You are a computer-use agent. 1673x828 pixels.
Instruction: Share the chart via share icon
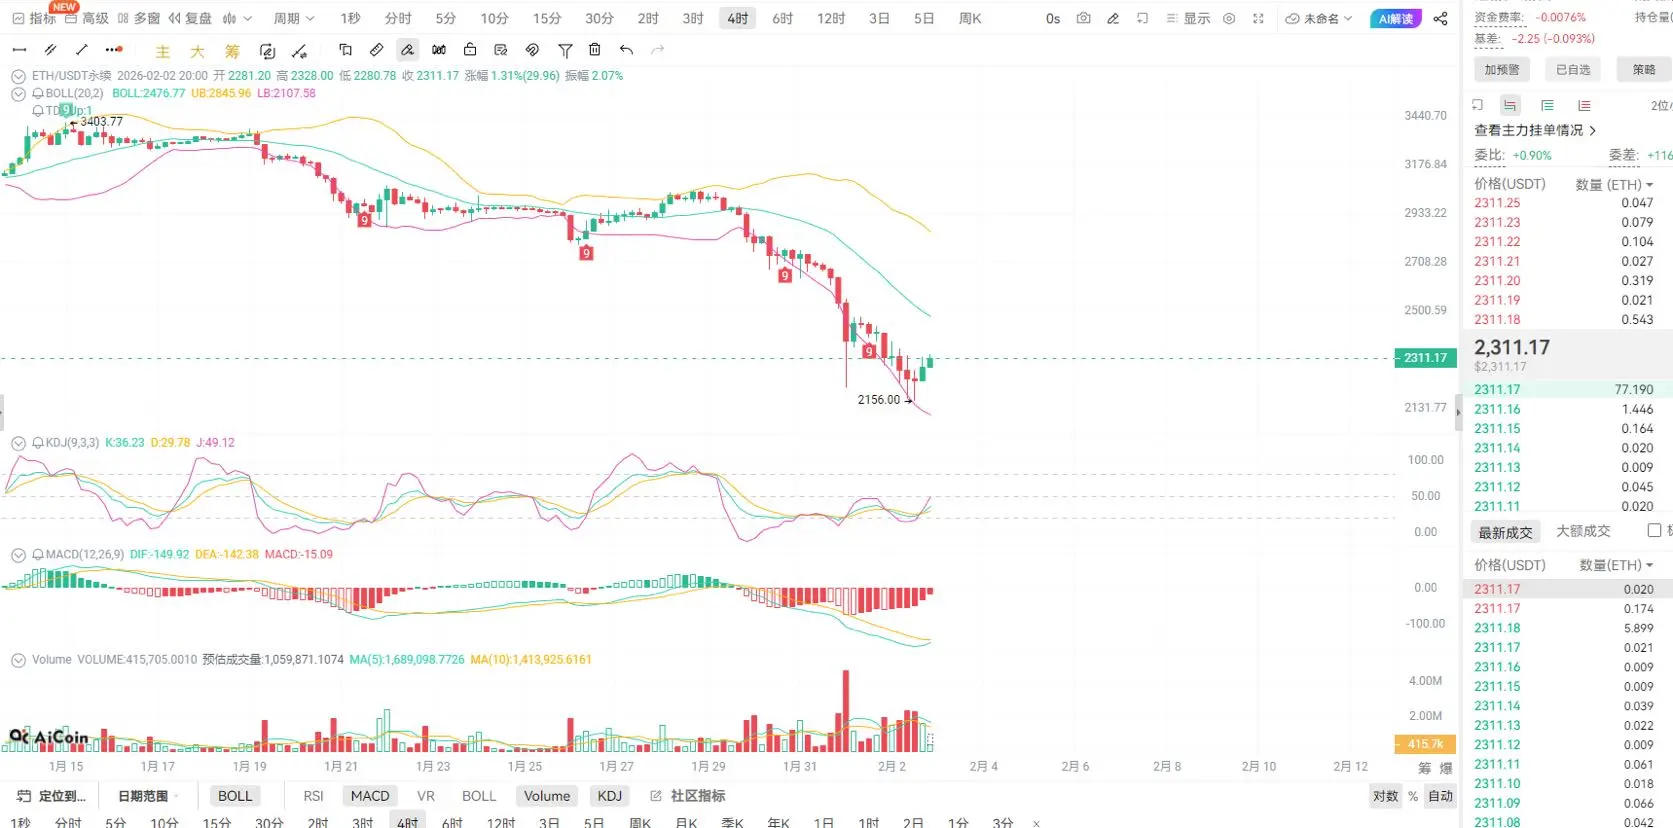1440,18
